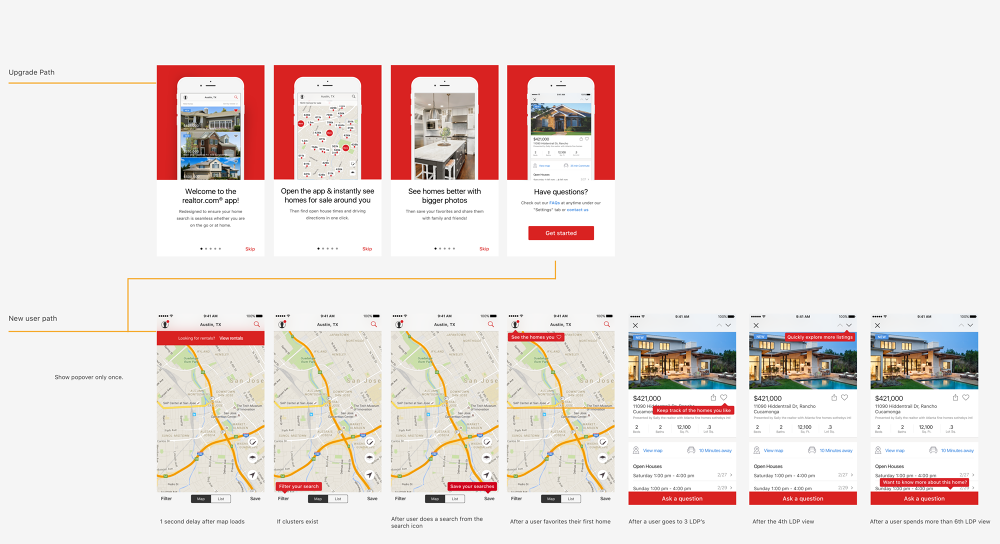Tap search icon on the 'Save your searches' screen
The image size is (1000, 544).
pyautogui.click(x=491, y=324)
